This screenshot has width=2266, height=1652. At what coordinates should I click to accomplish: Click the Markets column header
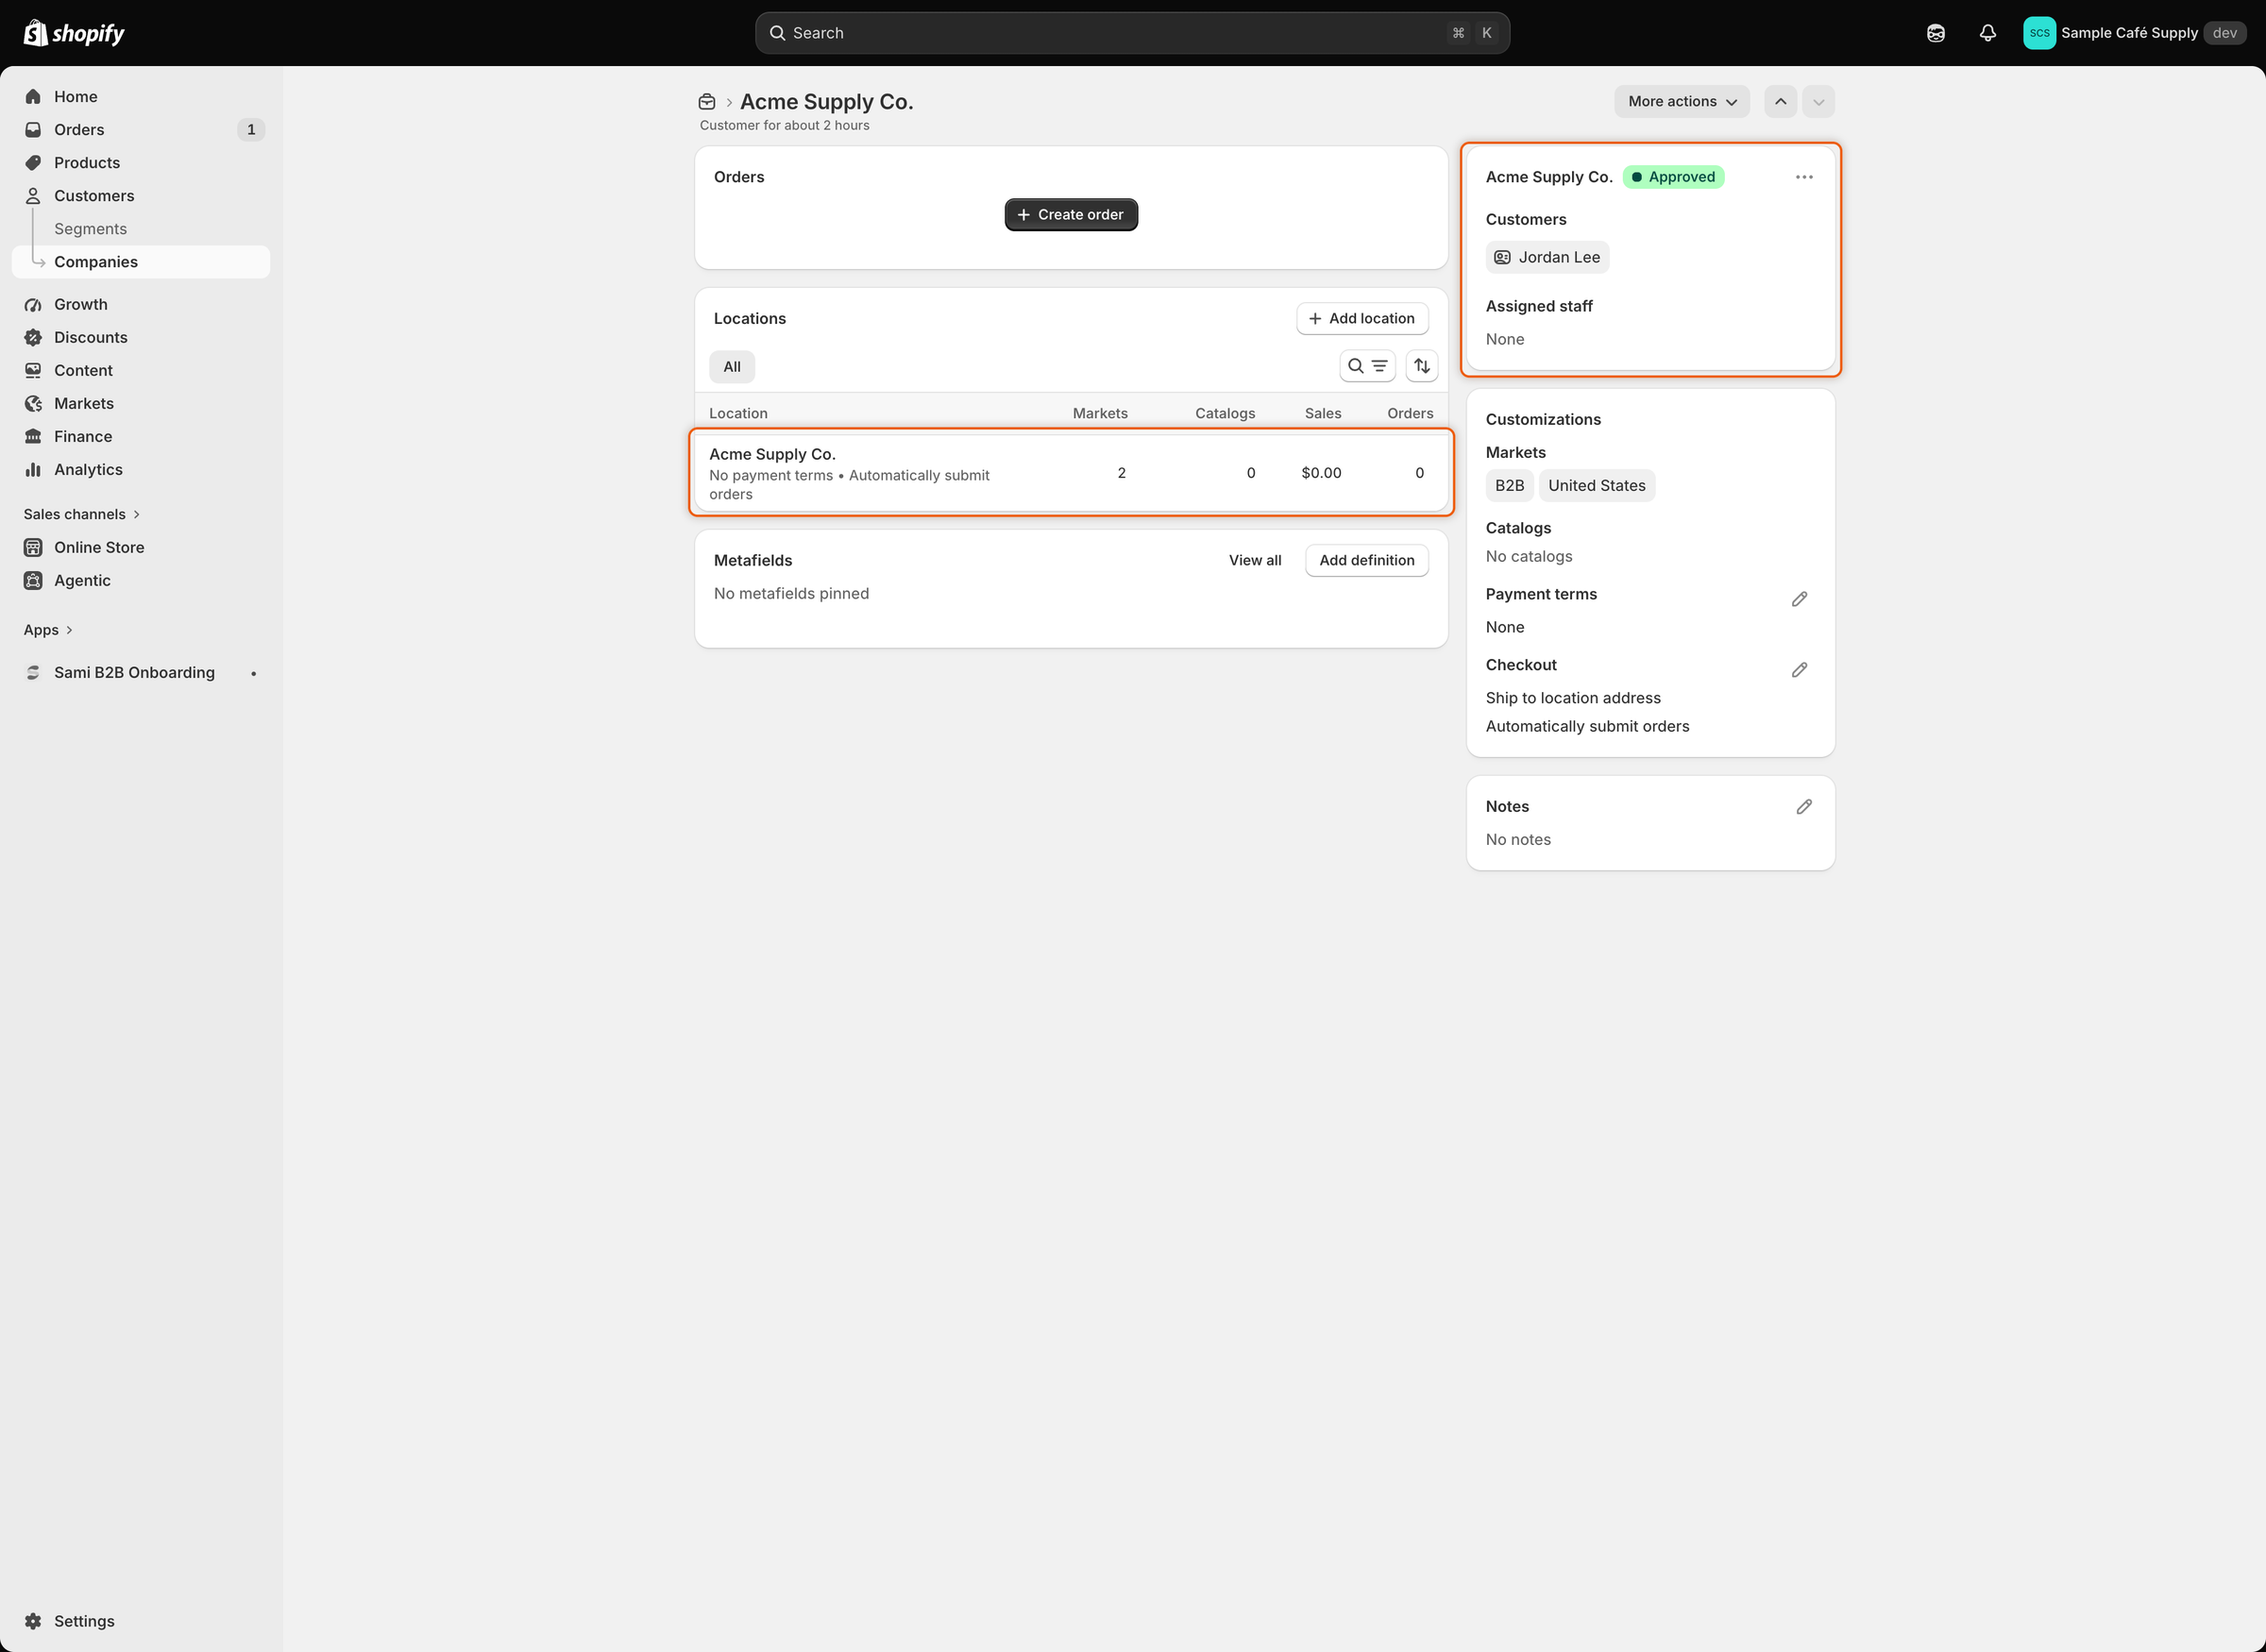pos(1100,414)
